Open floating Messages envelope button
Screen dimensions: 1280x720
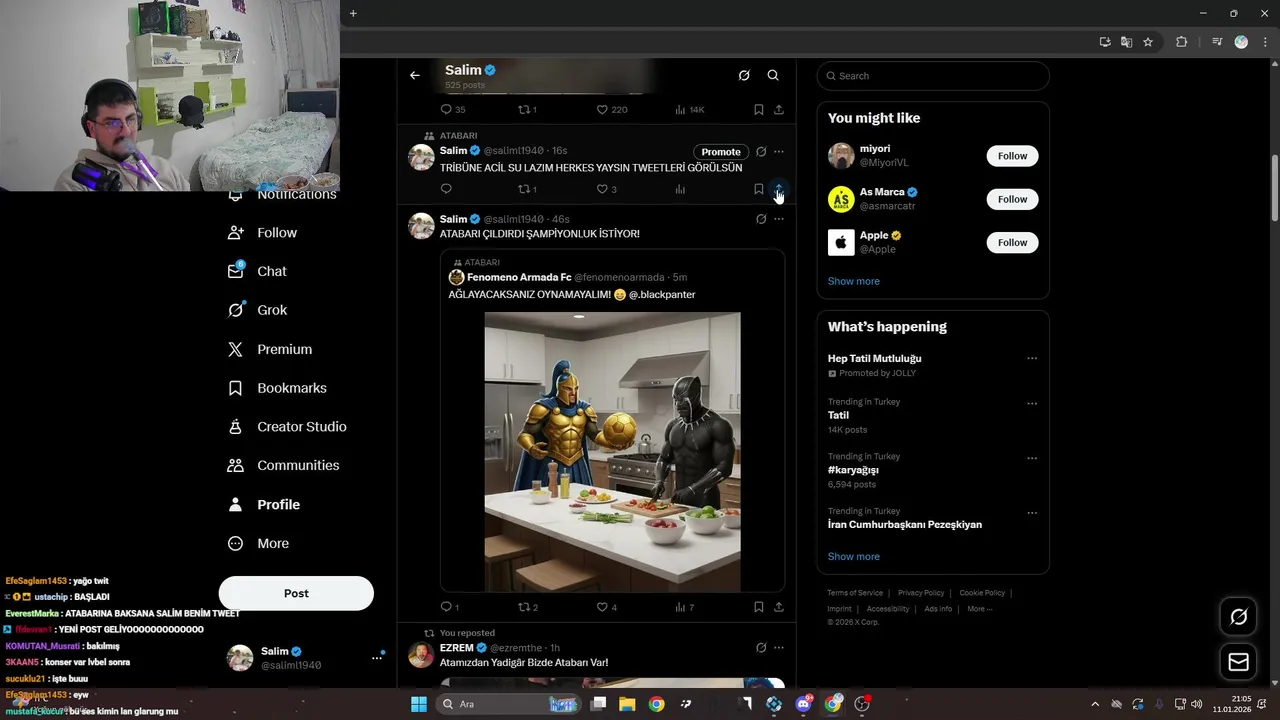coord(1238,662)
